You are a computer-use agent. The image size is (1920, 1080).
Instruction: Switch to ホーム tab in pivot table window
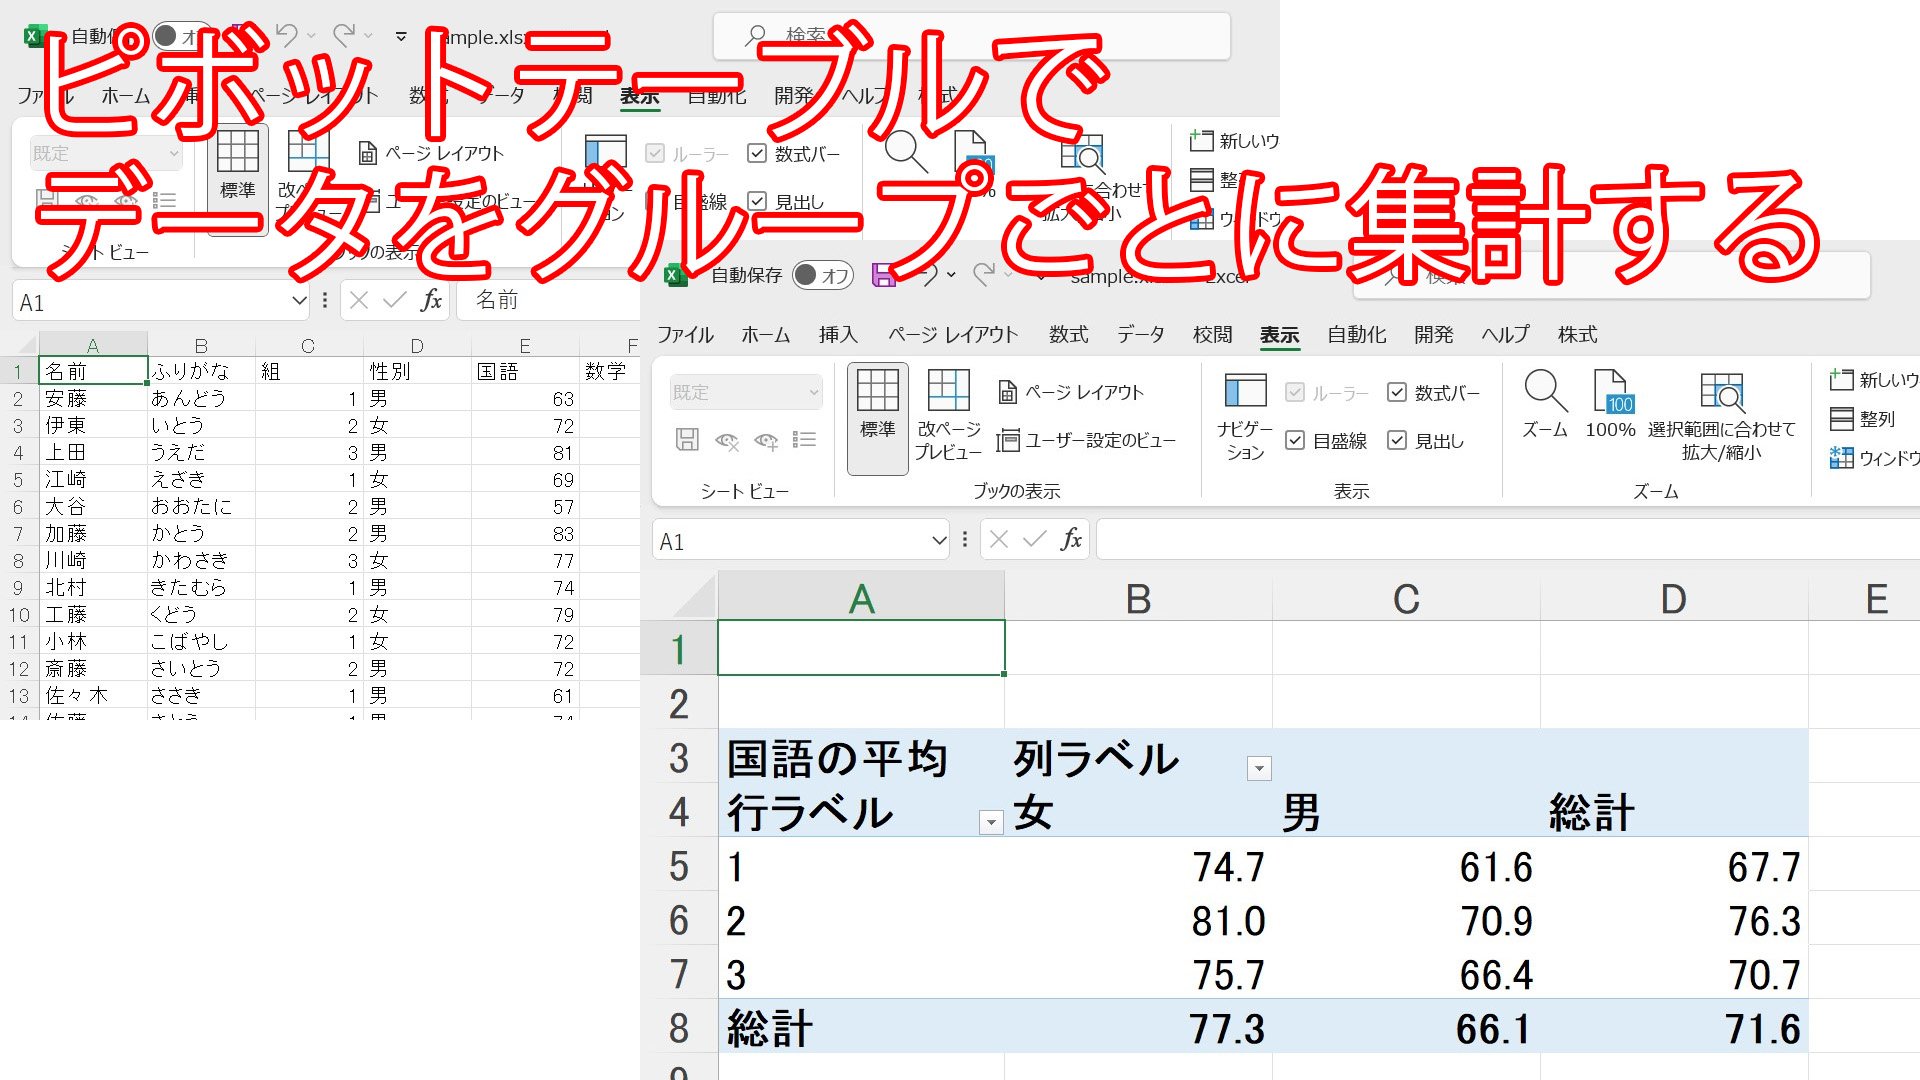(766, 335)
